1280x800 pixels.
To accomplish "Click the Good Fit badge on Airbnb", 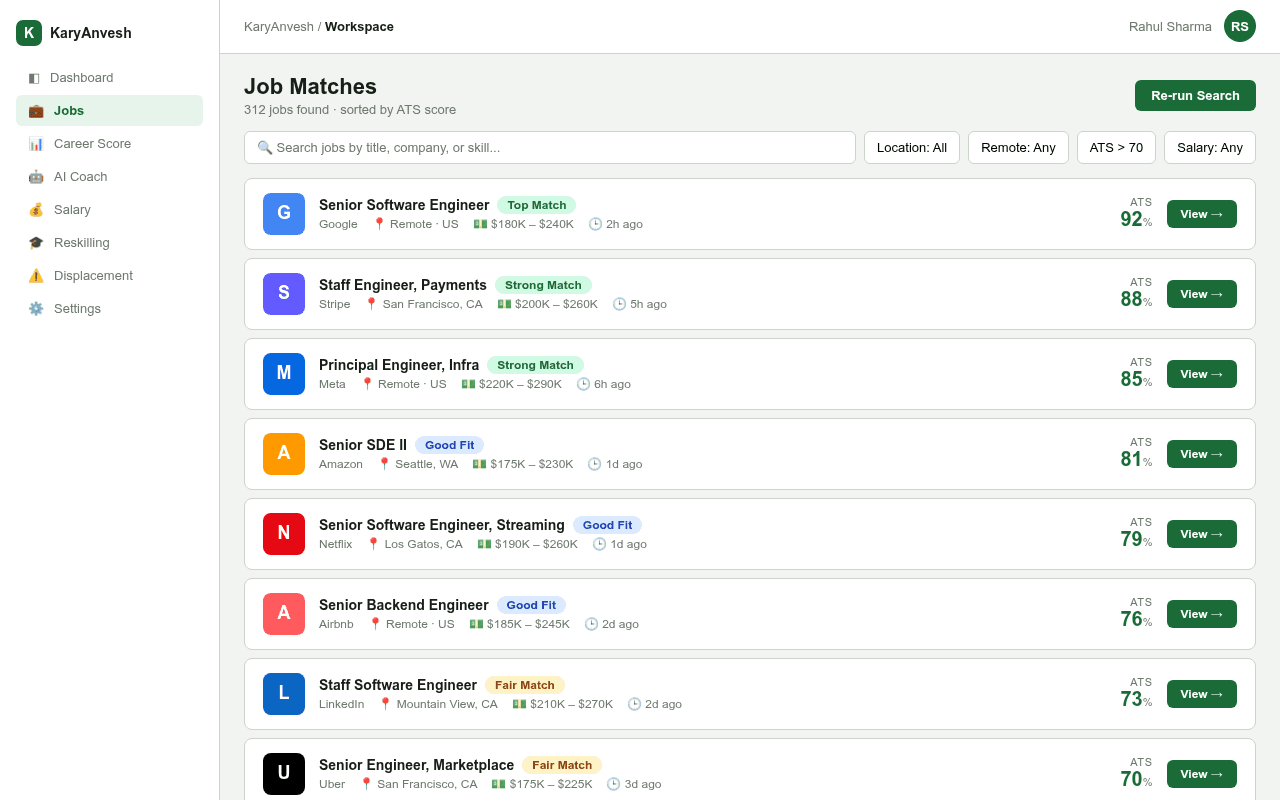I will click(x=531, y=605).
